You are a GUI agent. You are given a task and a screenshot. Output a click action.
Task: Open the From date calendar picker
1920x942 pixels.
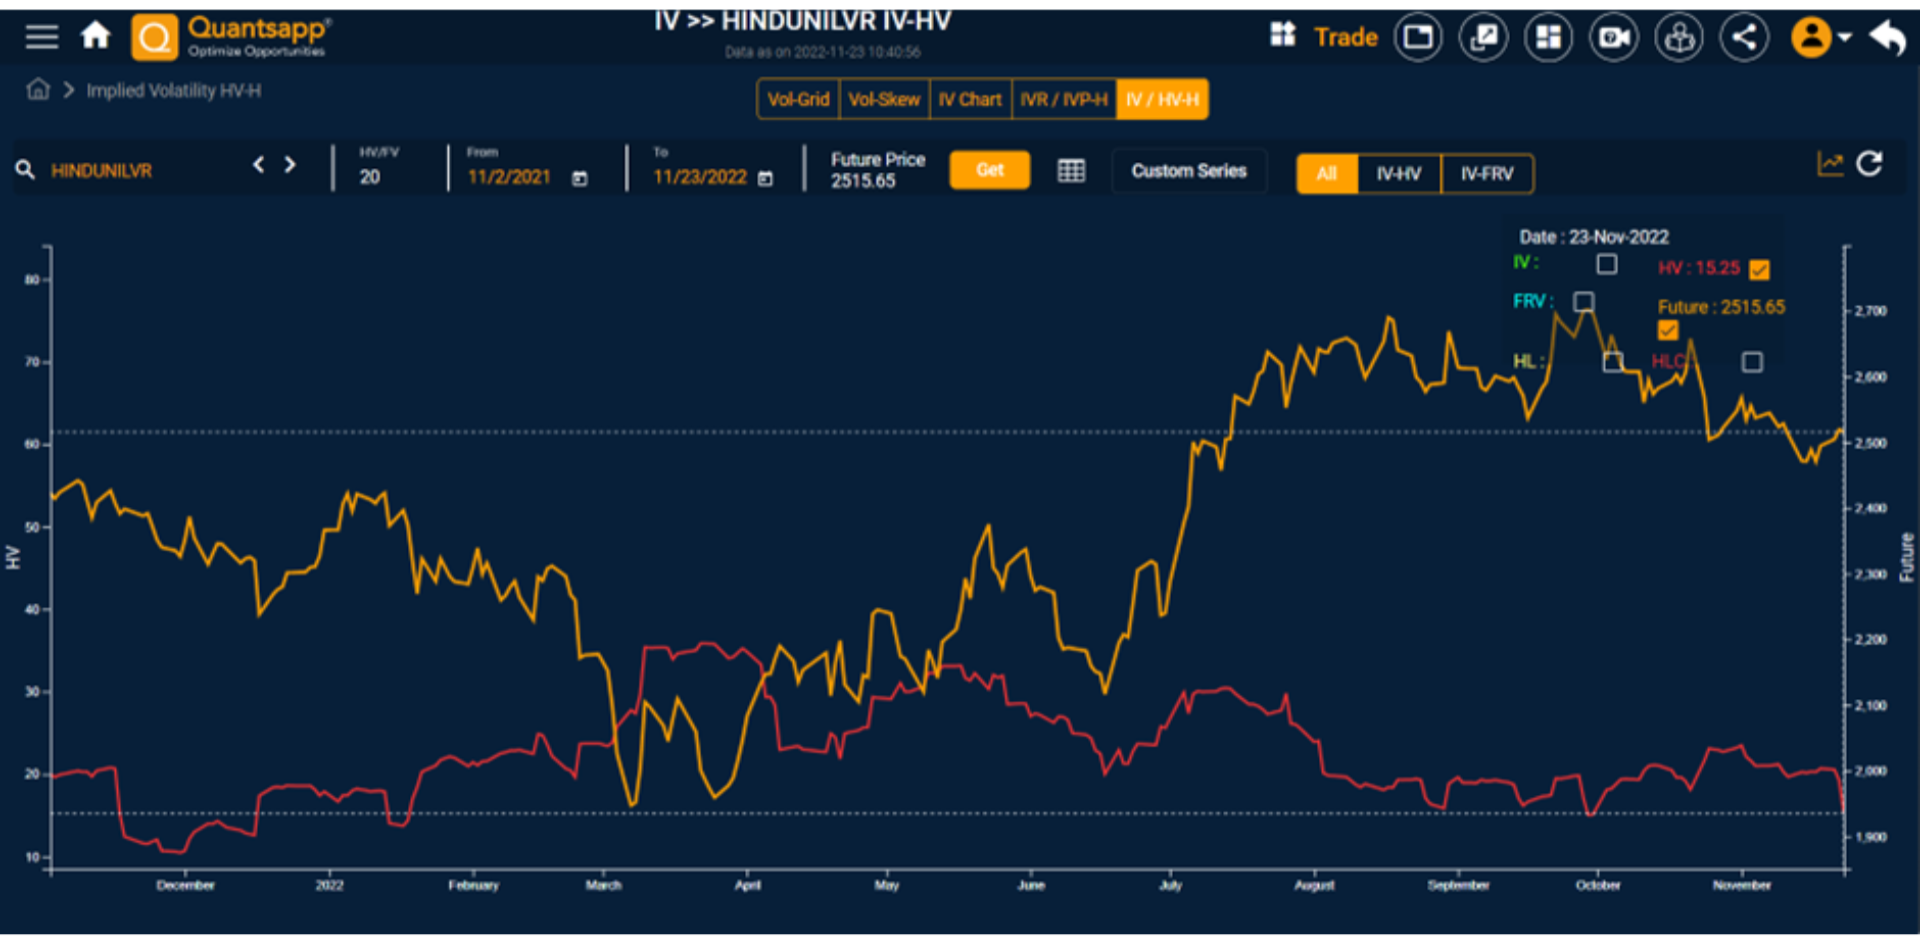pos(581,176)
